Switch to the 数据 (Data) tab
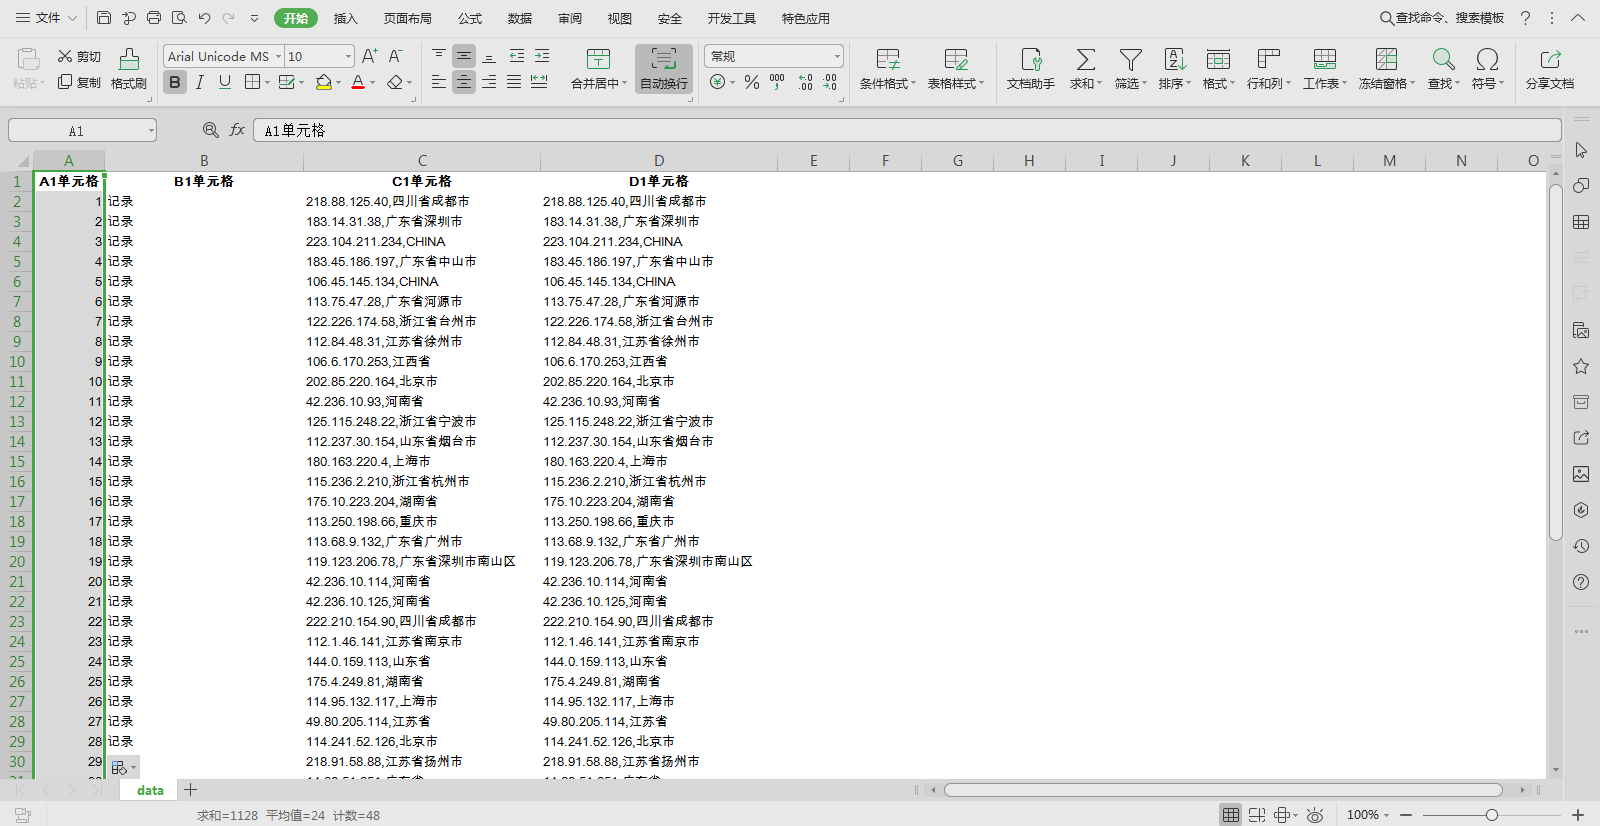The width and height of the screenshot is (1600, 826). [x=520, y=18]
